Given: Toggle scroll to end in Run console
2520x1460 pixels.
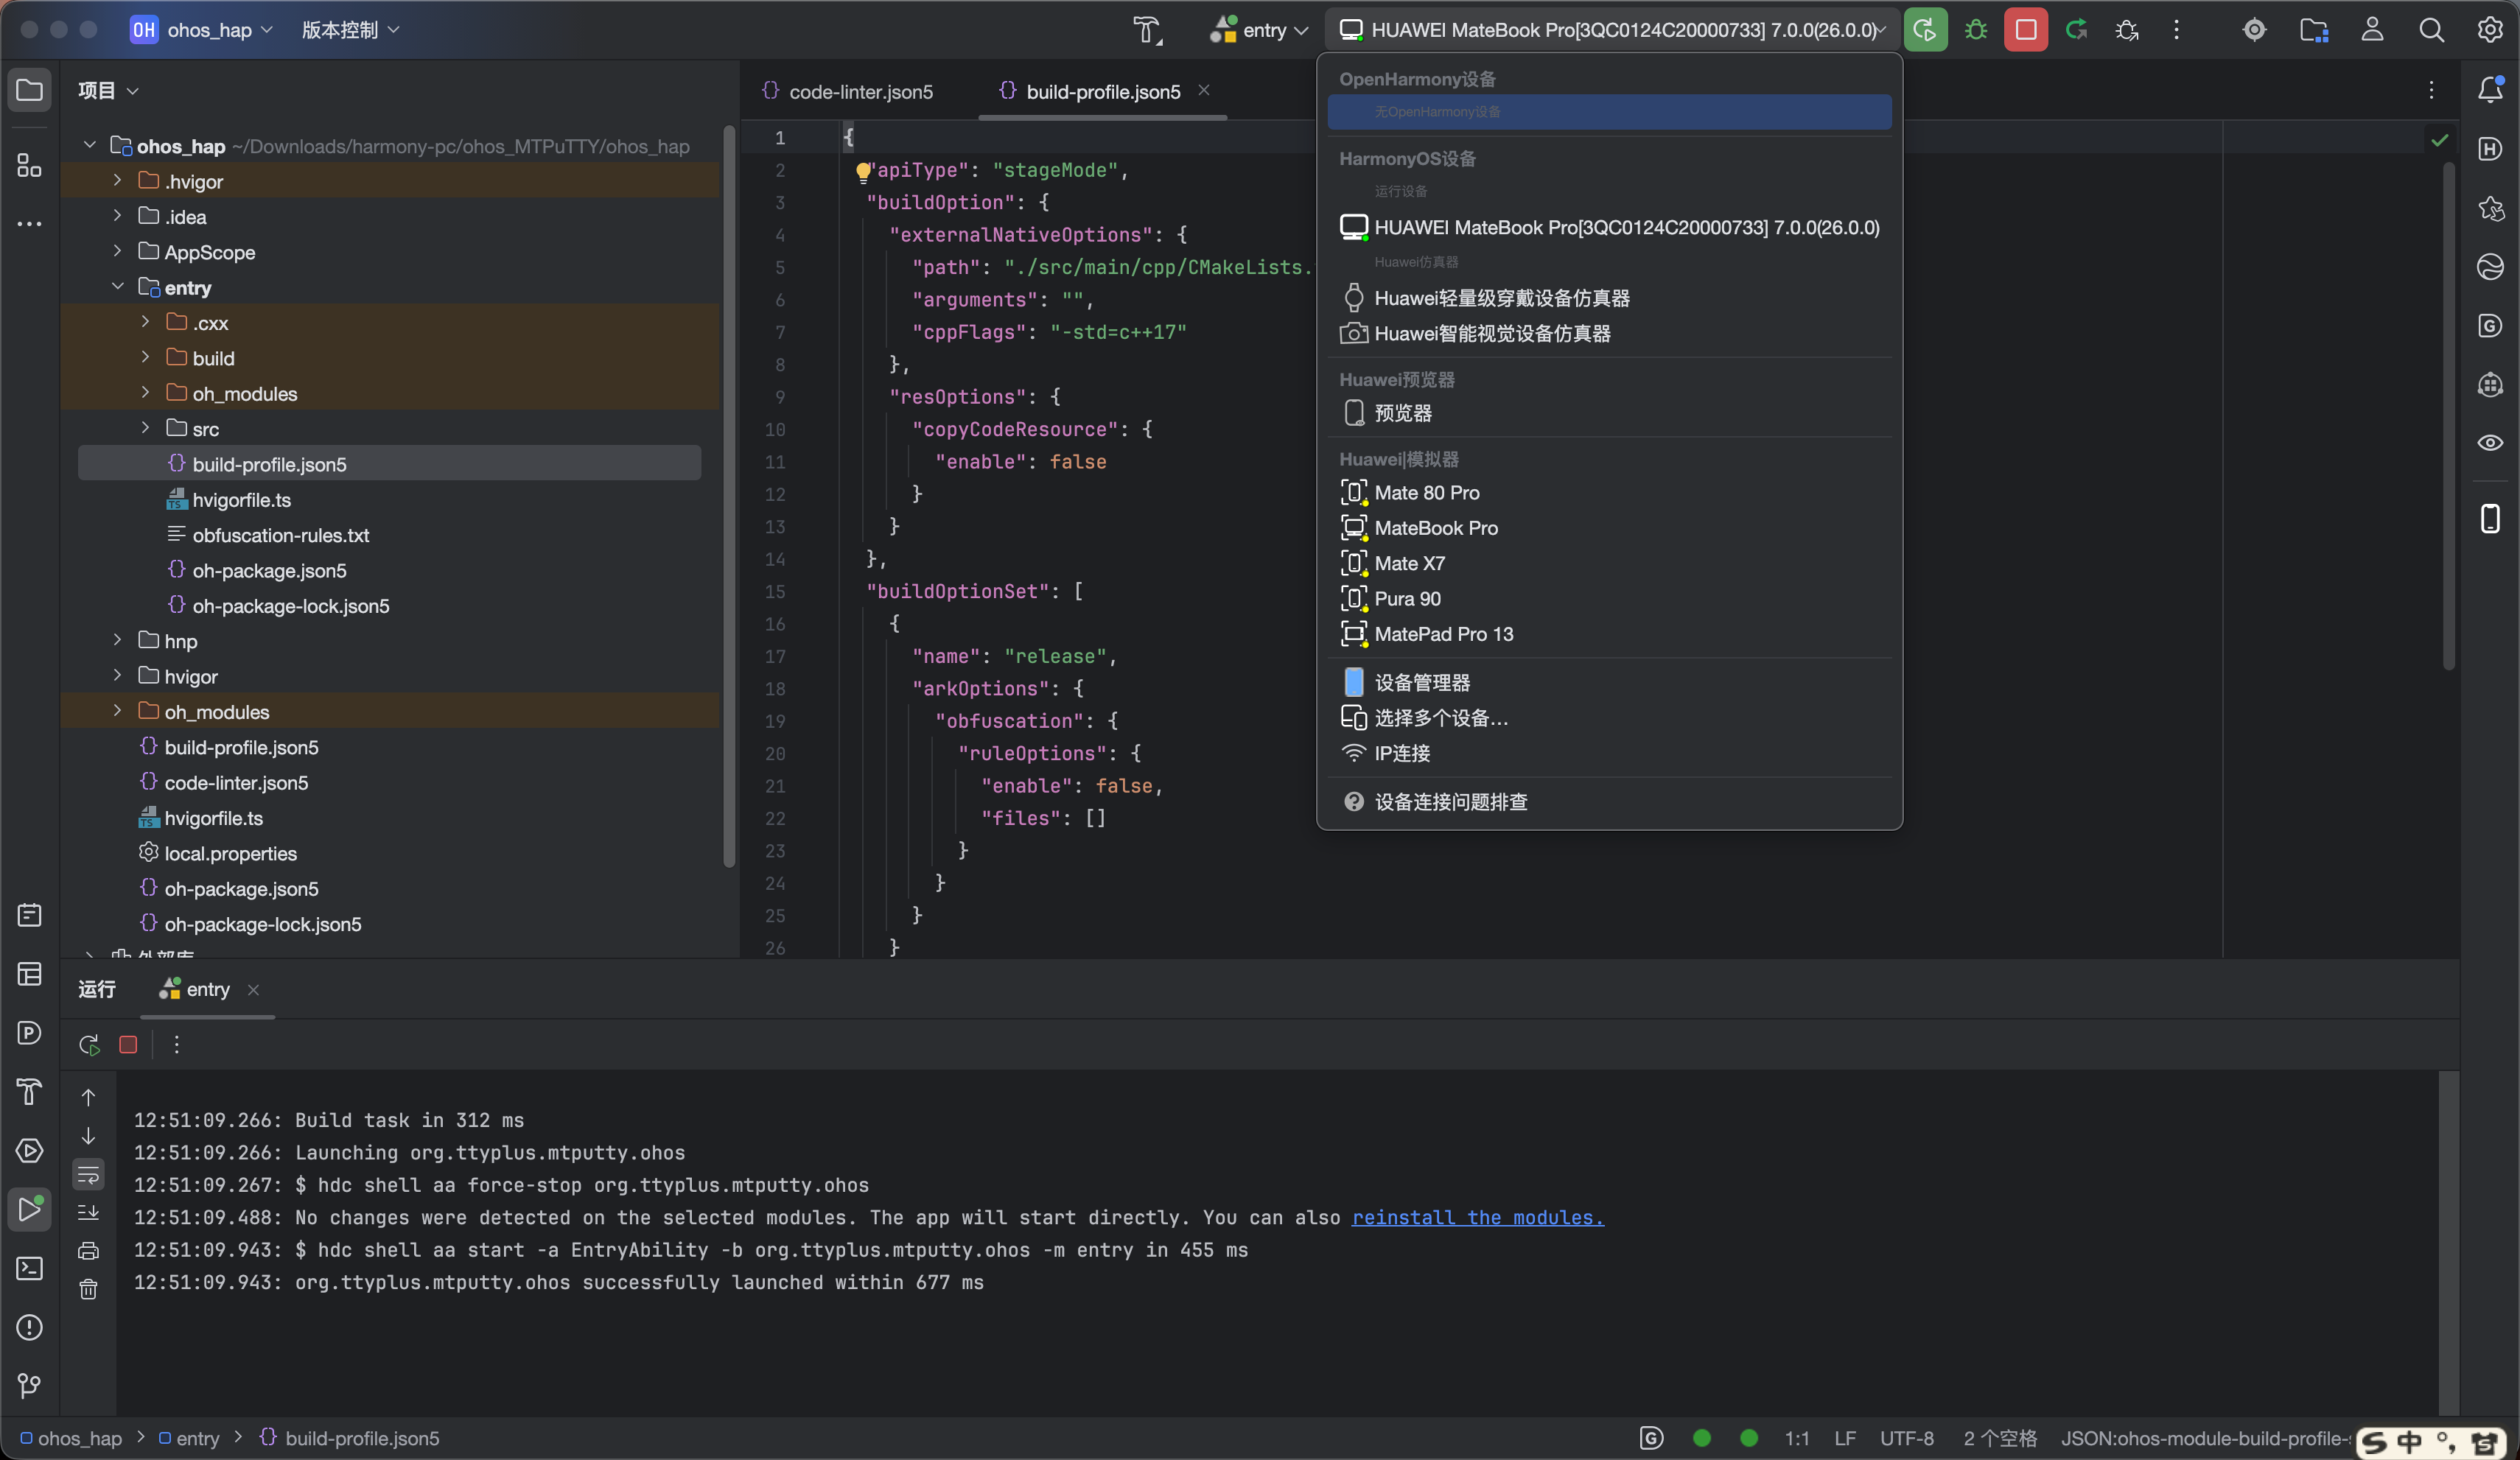Looking at the screenshot, I should click(89, 1212).
